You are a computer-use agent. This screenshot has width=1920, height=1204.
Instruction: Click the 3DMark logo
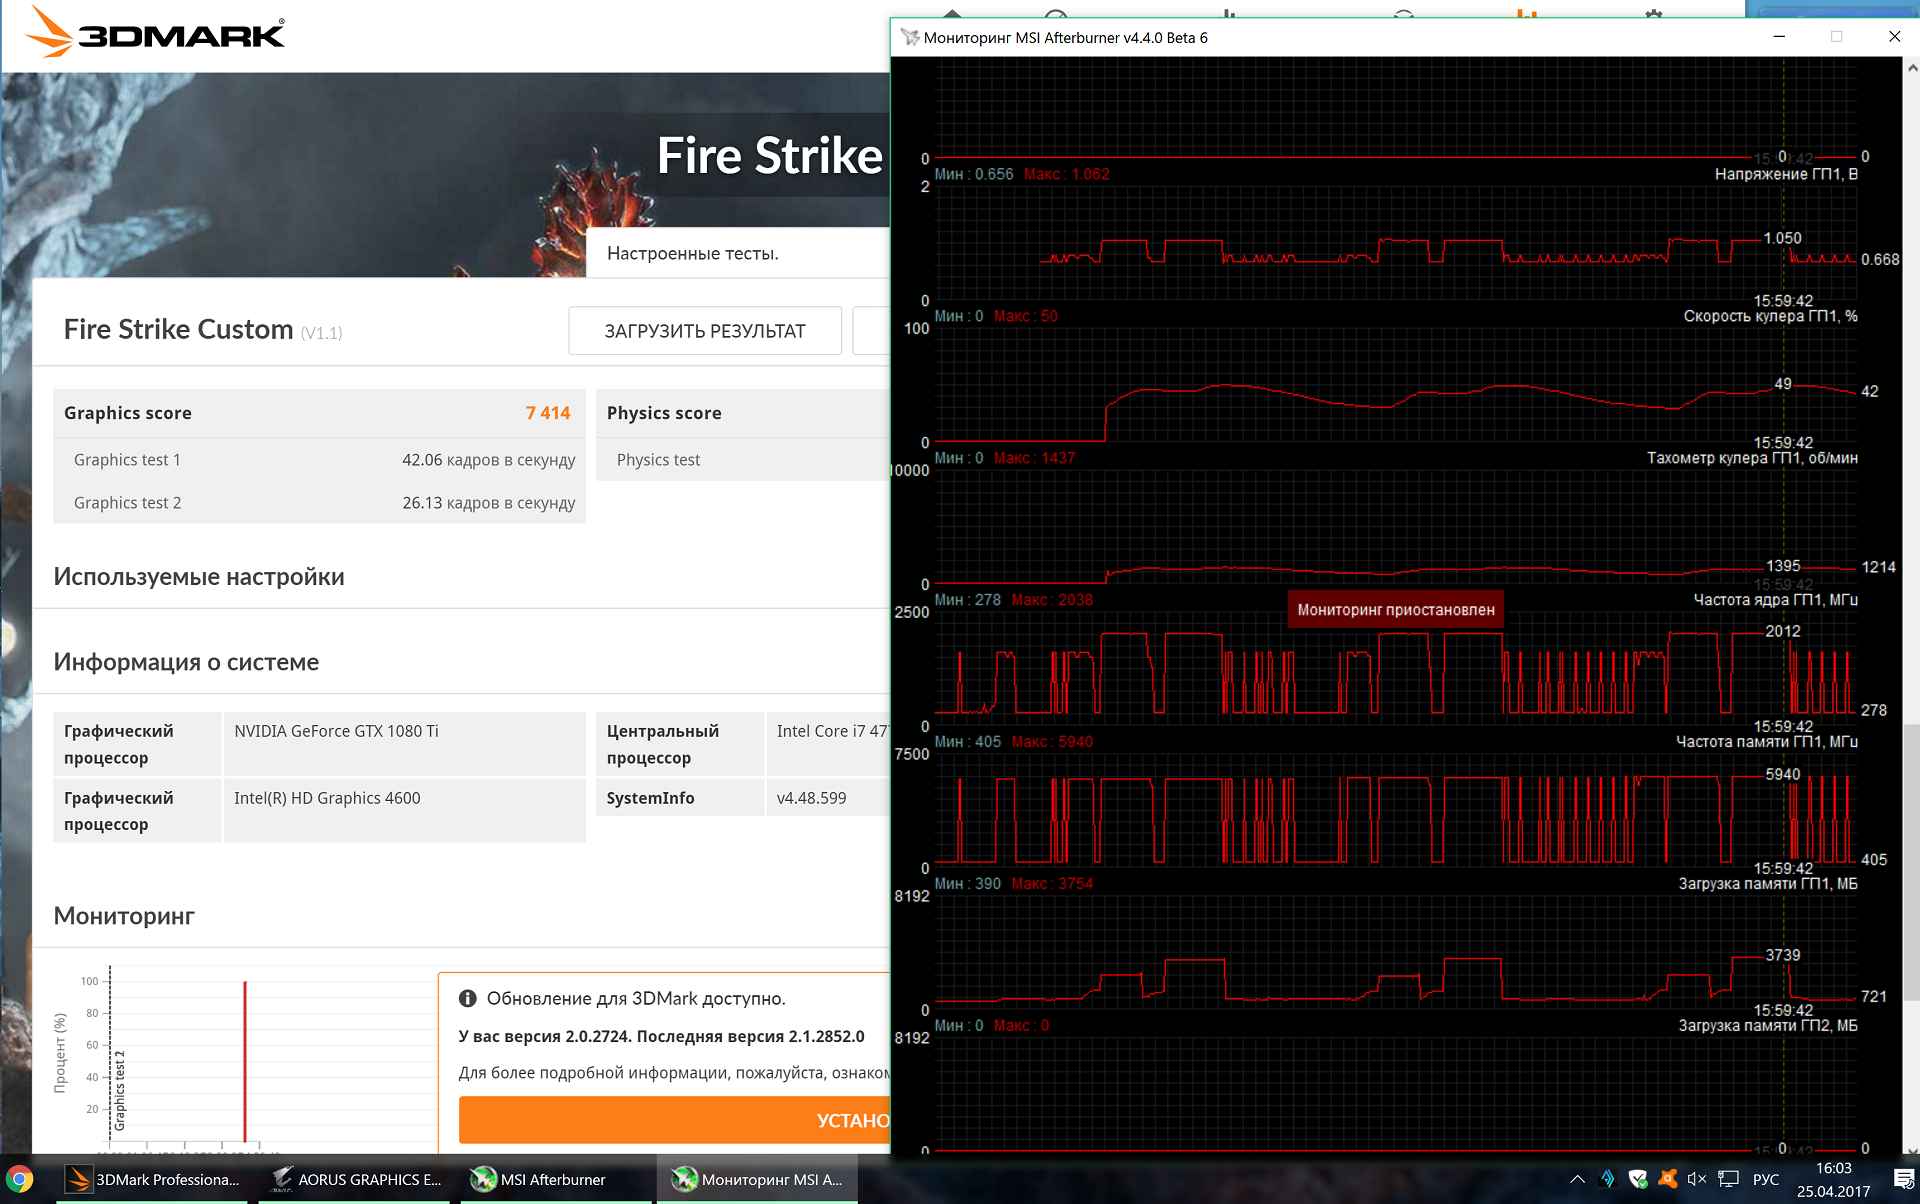[155, 33]
